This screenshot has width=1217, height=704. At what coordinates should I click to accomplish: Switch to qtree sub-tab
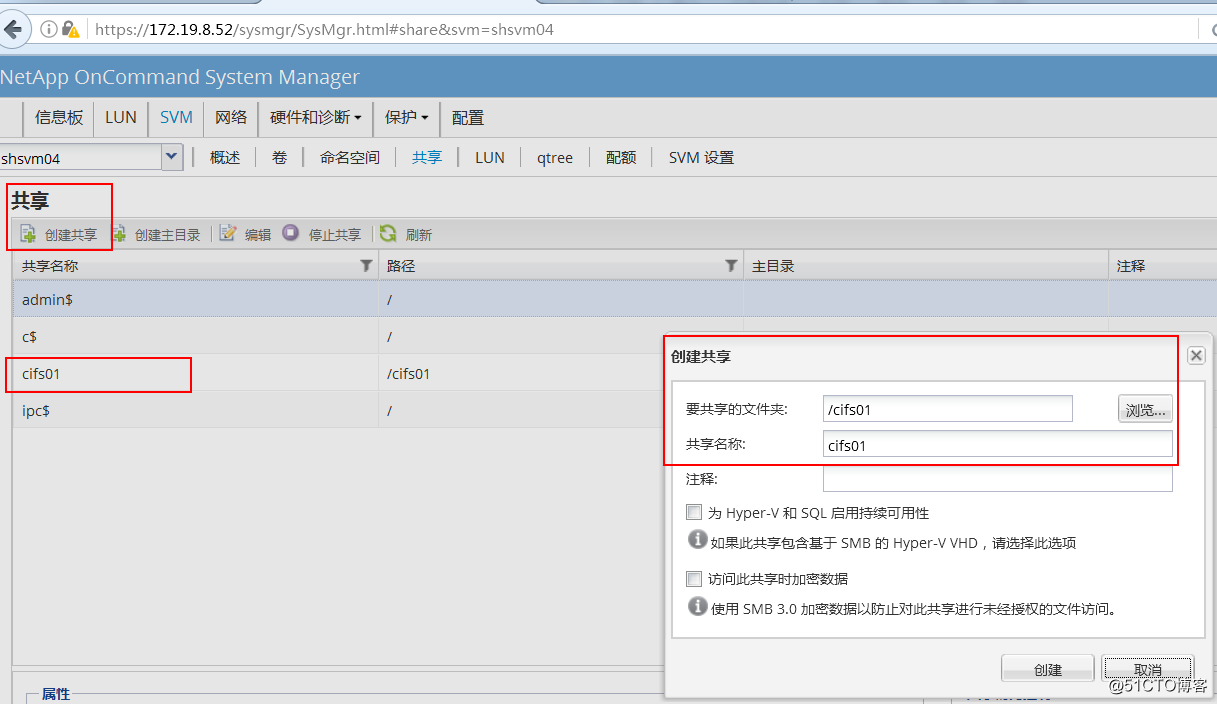(x=555, y=157)
